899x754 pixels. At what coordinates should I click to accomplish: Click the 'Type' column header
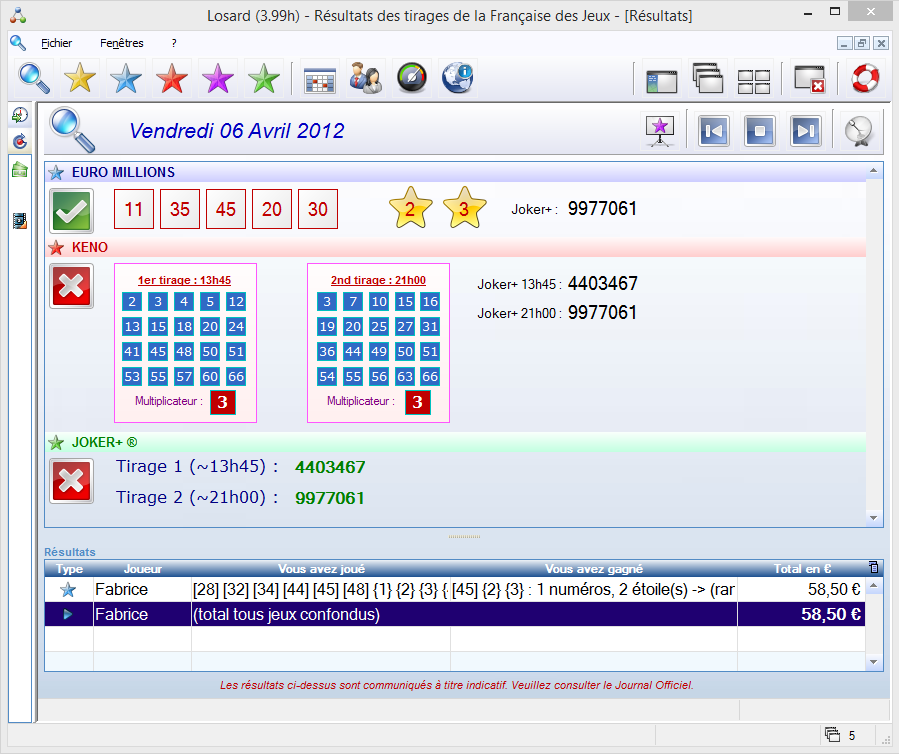click(69, 569)
